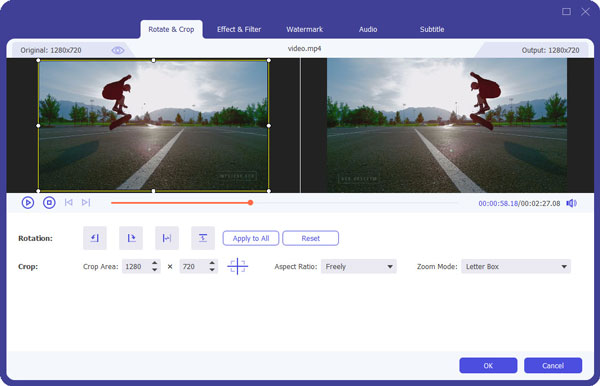The width and height of the screenshot is (600, 386).
Task: Click the crop height field 720
Action: tap(193, 266)
